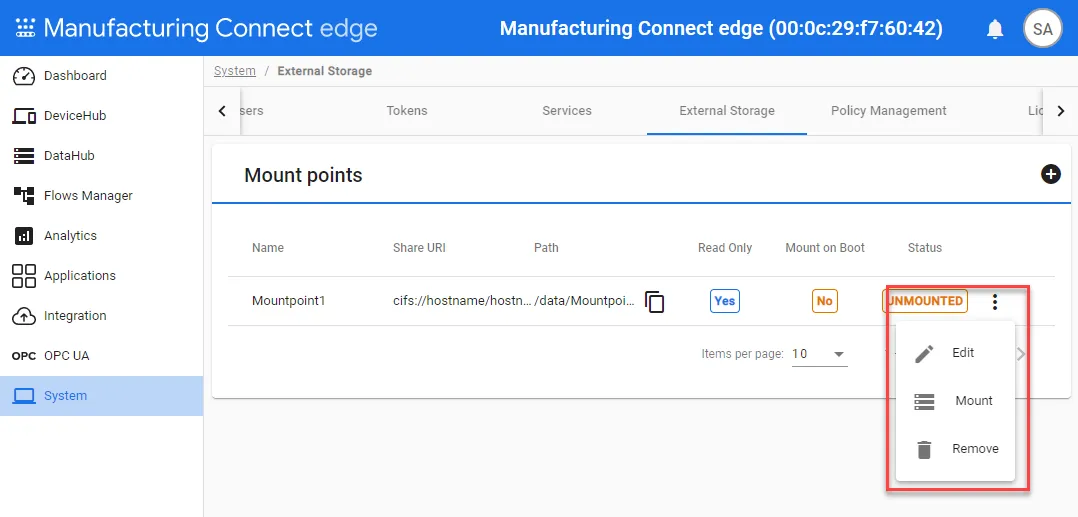Copy the Mountpoint1 path to clipboard
This screenshot has height=517, width=1078.
[654, 302]
